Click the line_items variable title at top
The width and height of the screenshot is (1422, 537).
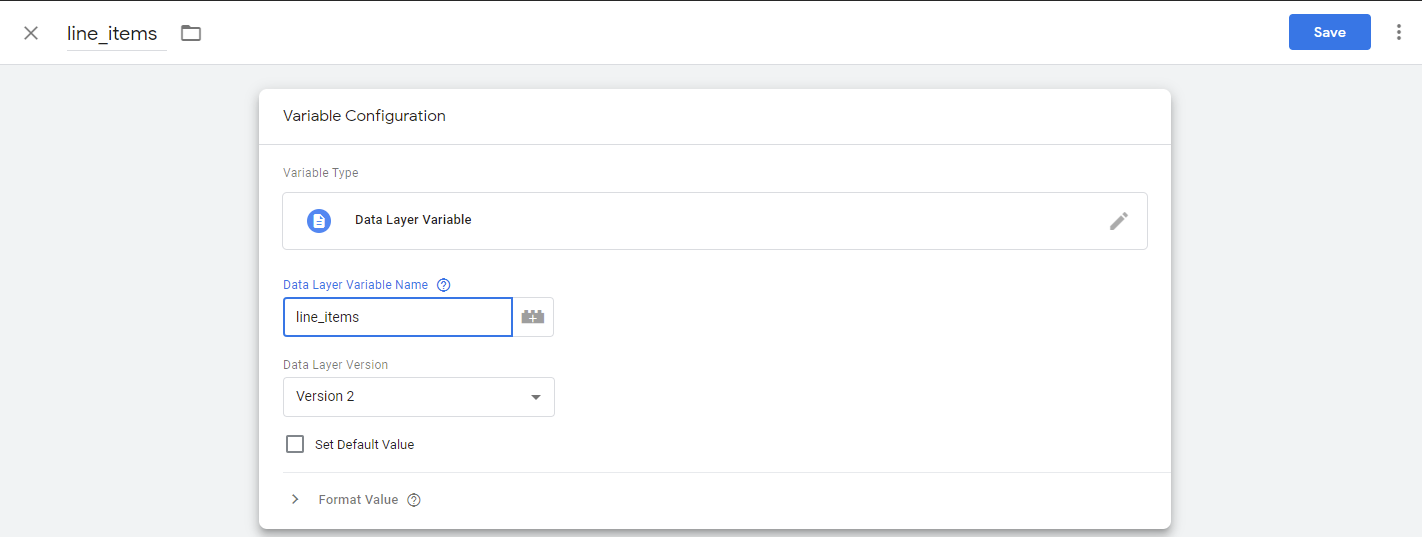112,34
